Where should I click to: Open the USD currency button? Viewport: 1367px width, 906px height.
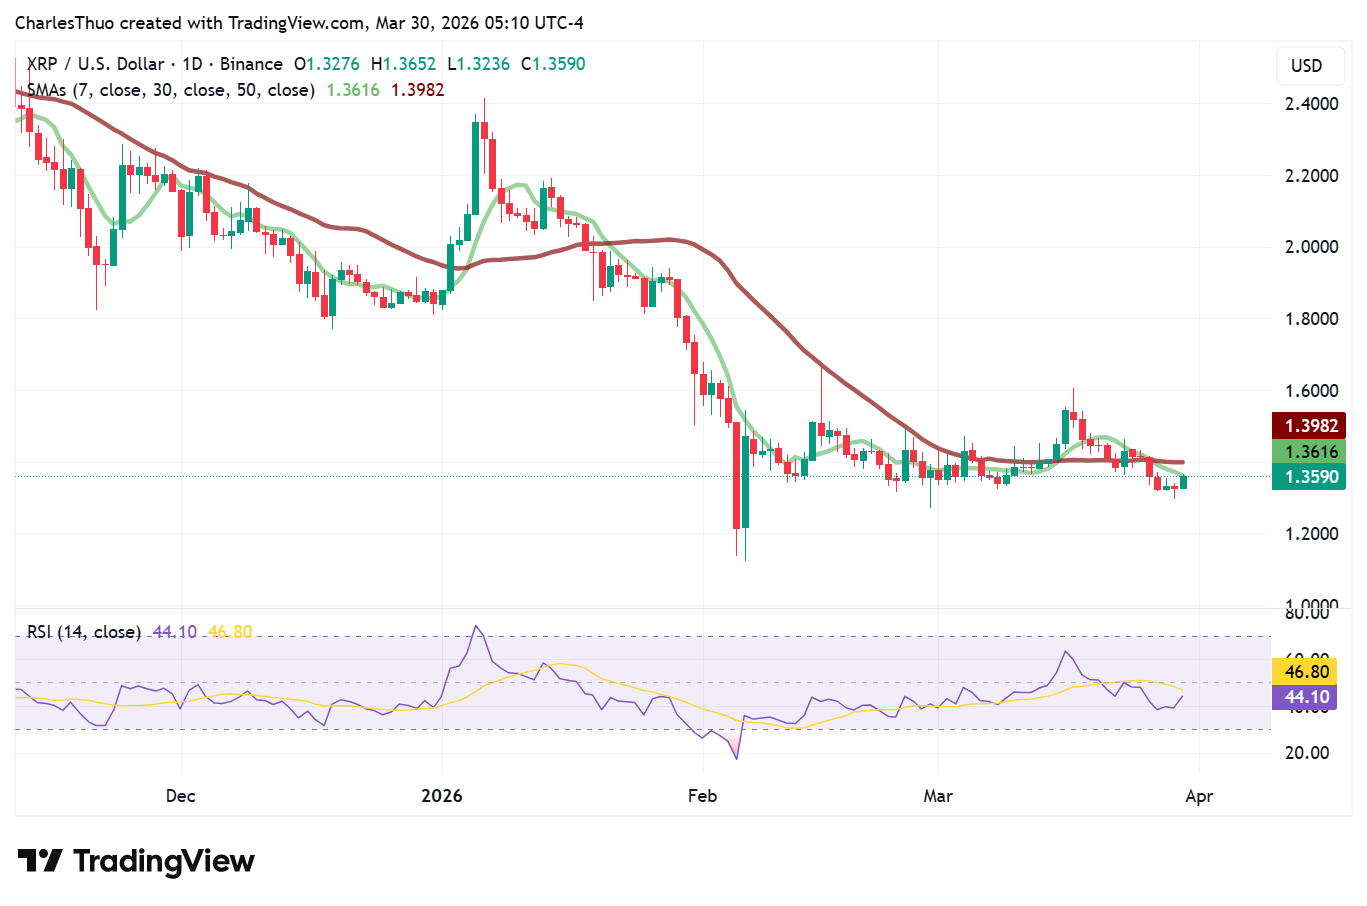1310,66
